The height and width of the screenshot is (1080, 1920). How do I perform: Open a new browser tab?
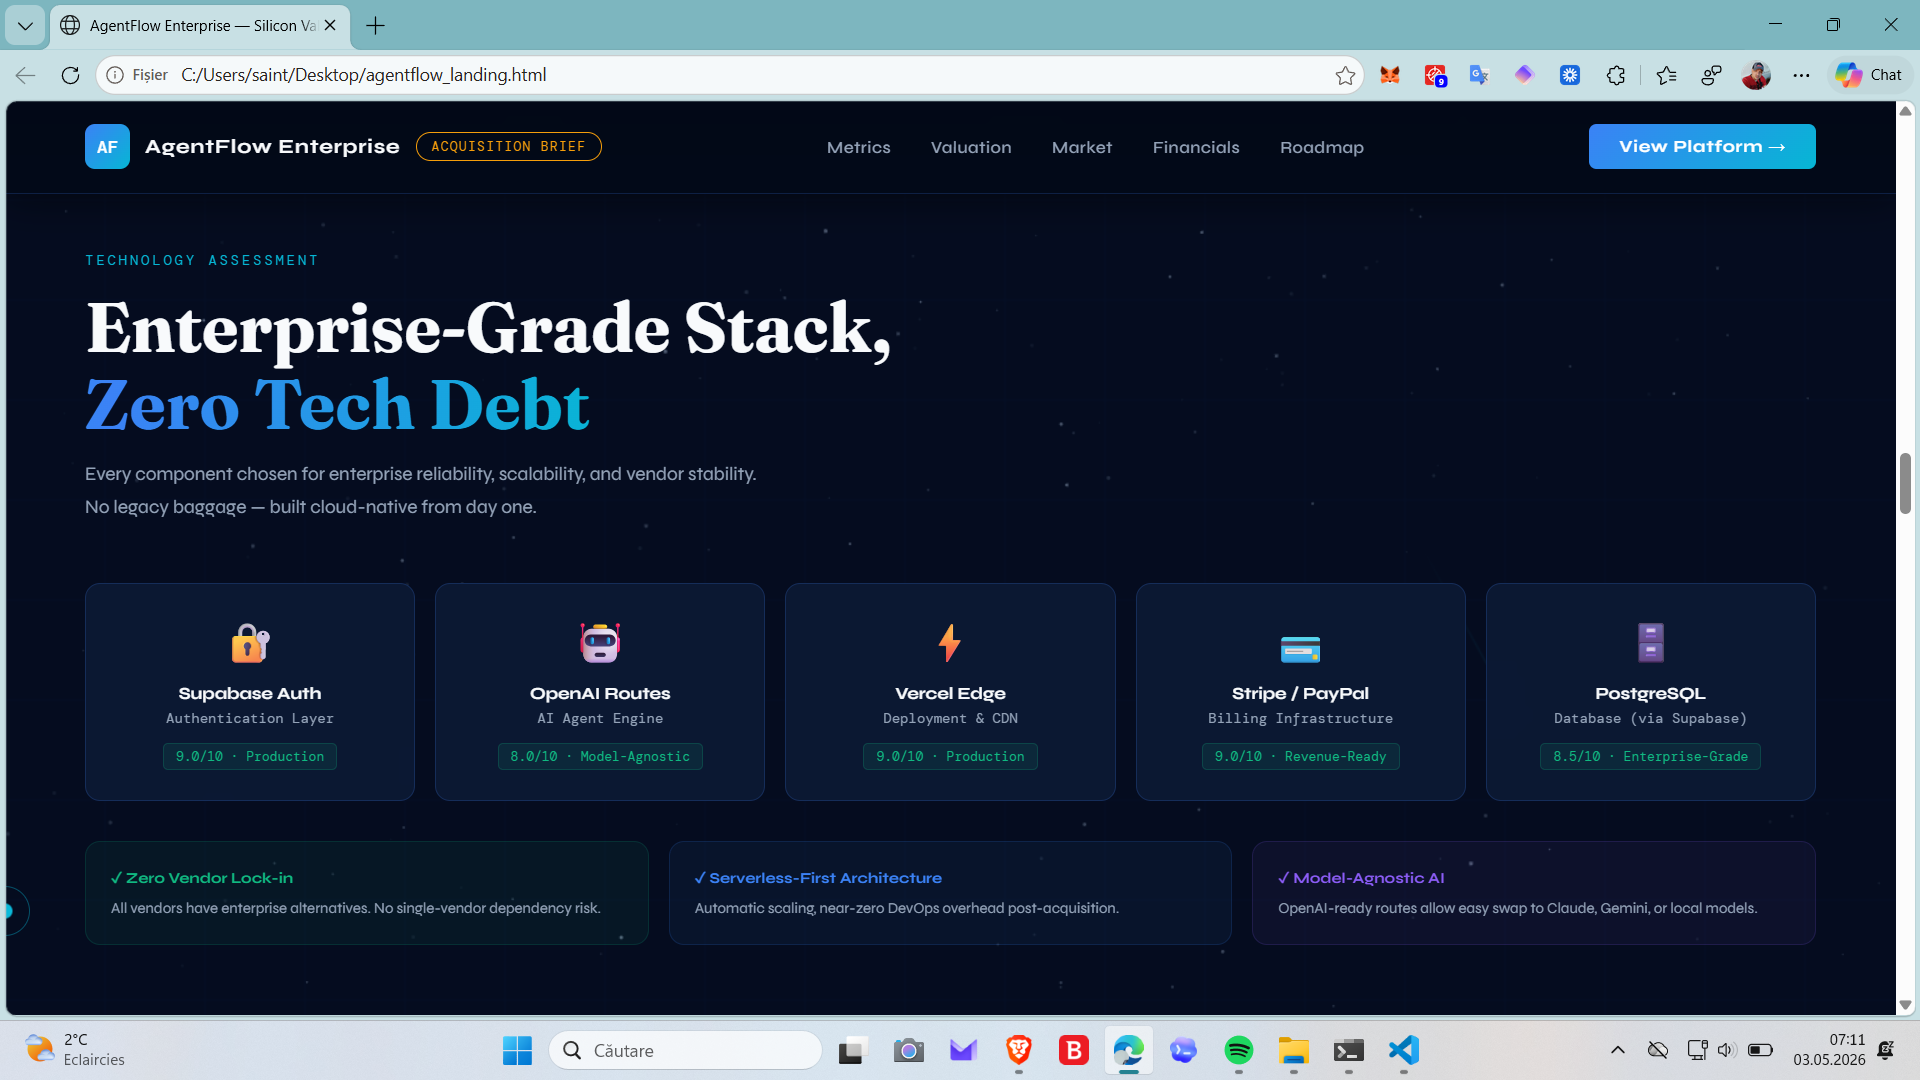376,26
